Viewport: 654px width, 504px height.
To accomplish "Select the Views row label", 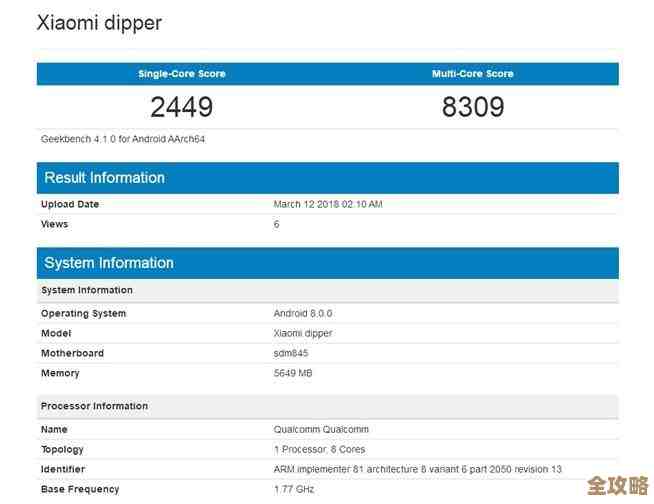I will point(54,224).
